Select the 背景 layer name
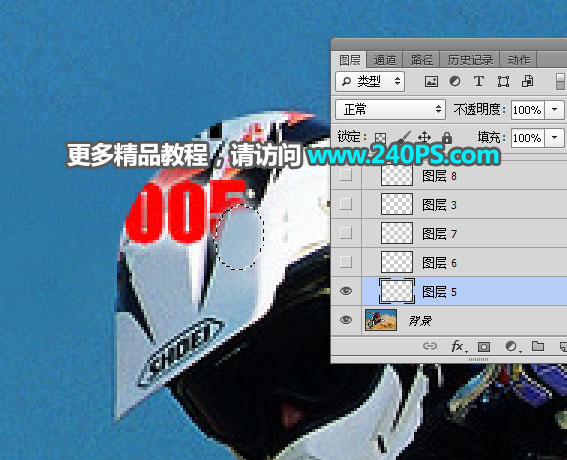This screenshot has width=567, height=460. coord(420,320)
